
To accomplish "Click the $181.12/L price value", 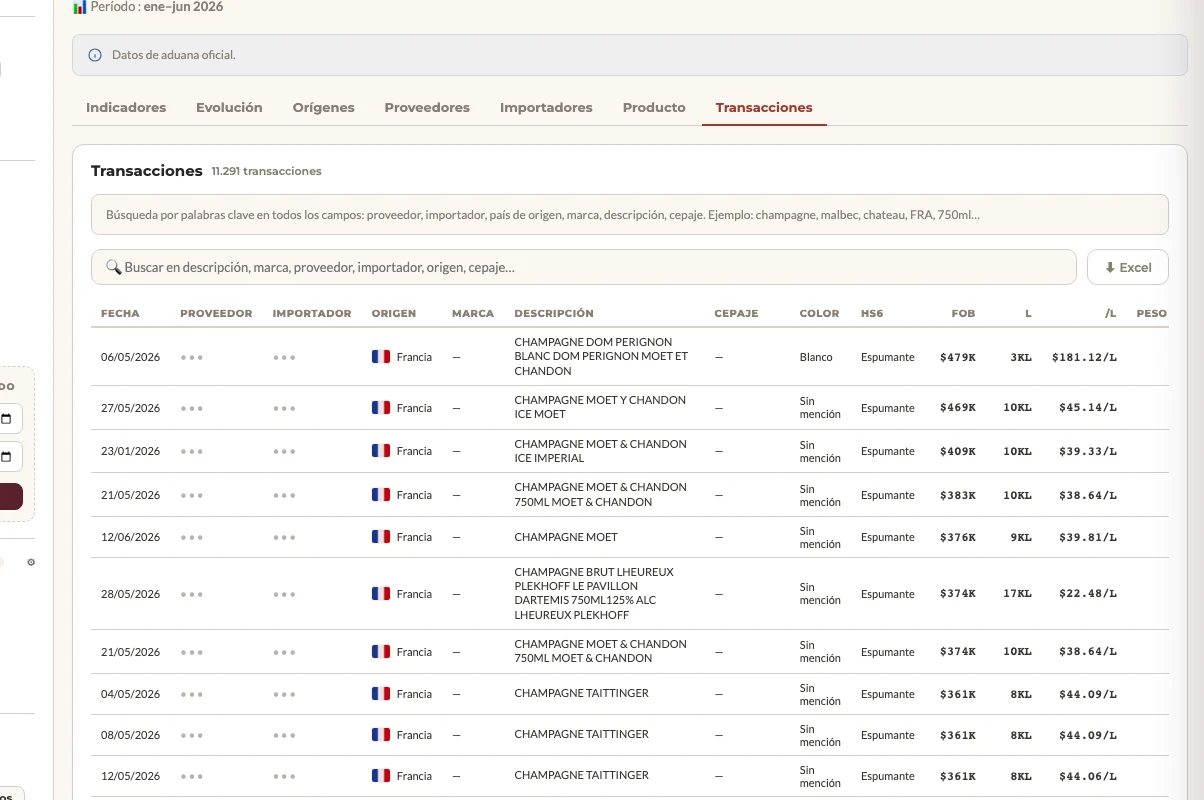I will (x=1084, y=357).
